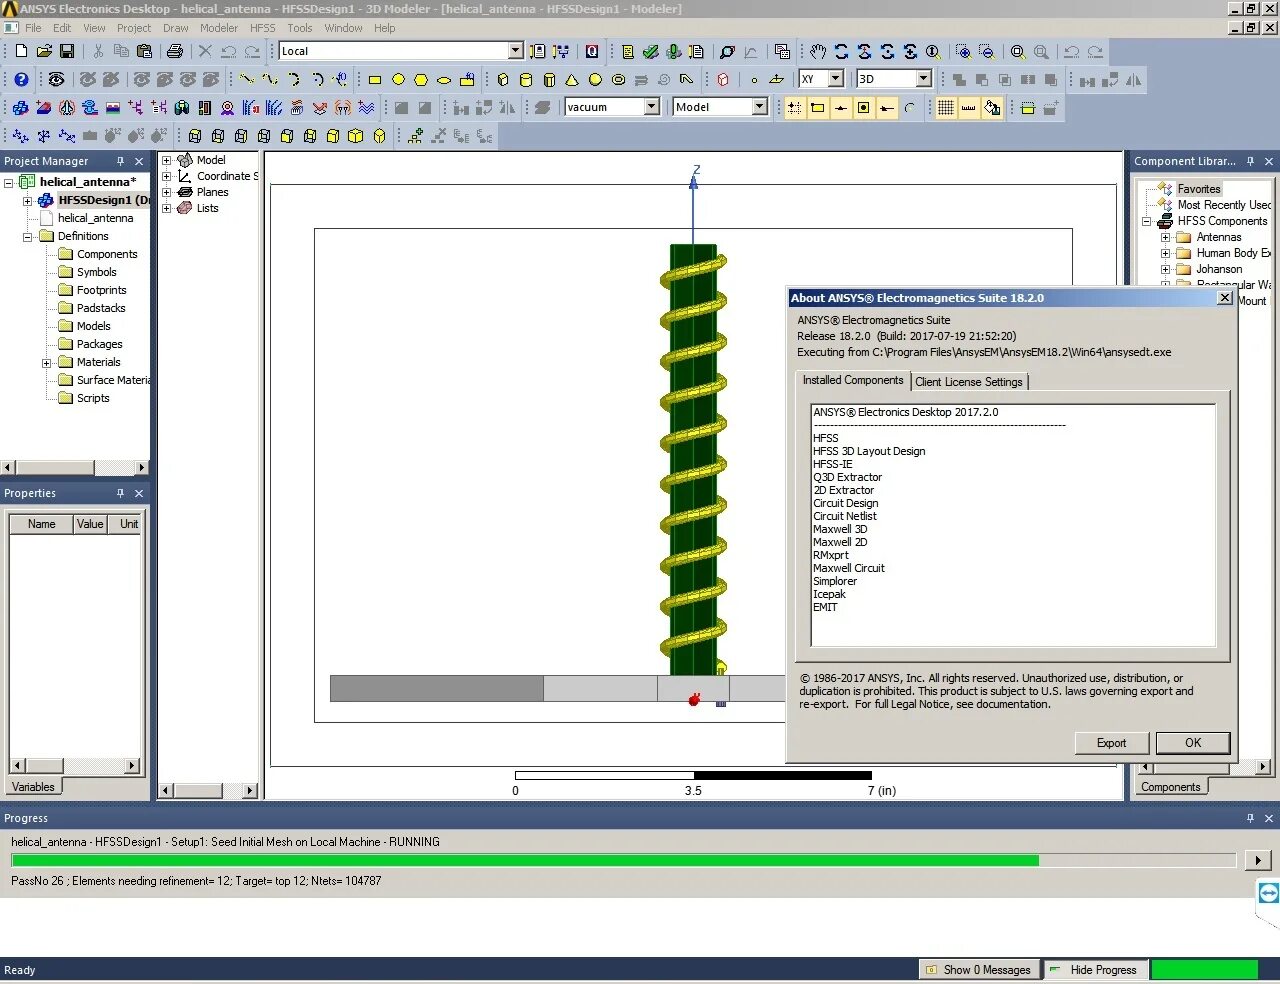1280x984 pixels.
Task: Click the OK button in About dialog
Action: pyautogui.click(x=1193, y=743)
